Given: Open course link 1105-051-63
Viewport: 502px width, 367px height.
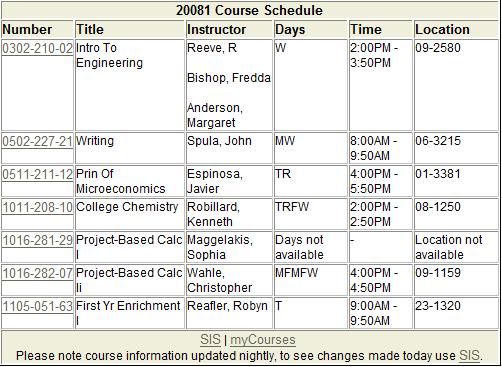Looking at the screenshot, I should (37, 306).
